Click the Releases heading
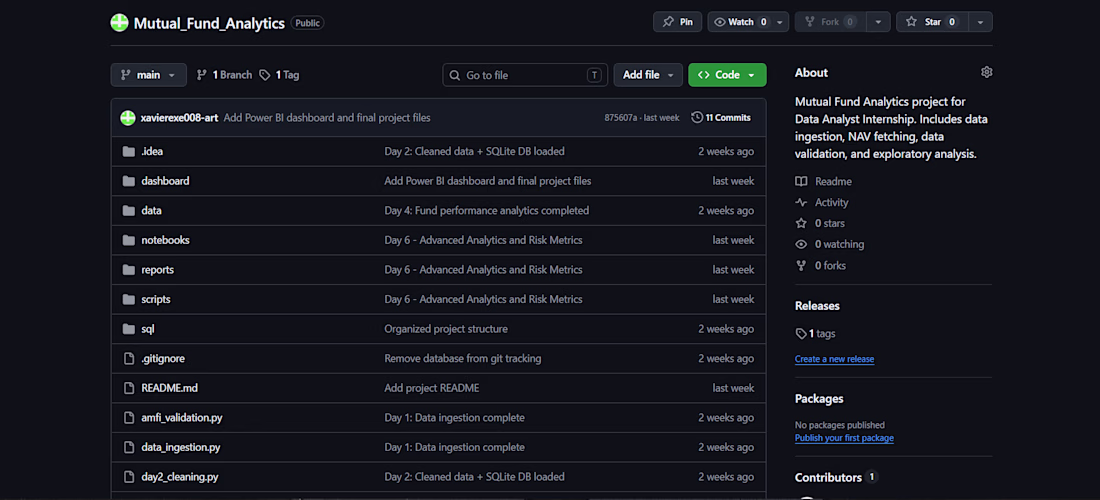This screenshot has height=500, width=1100. (x=817, y=306)
